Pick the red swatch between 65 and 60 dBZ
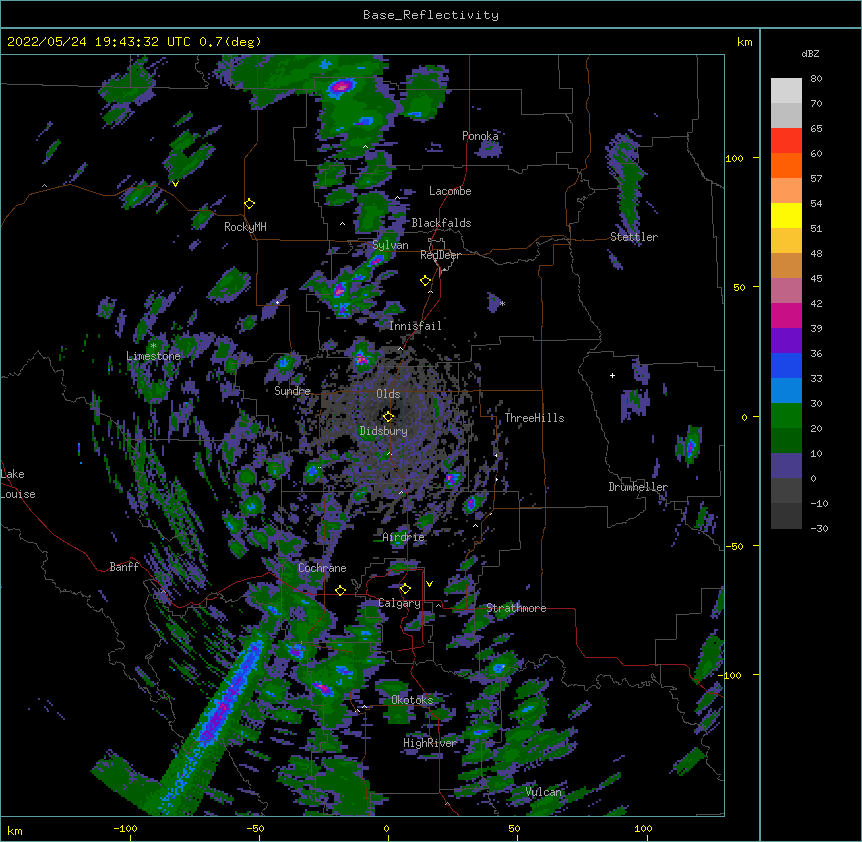This screenshot has height=842, width=862. point(786,141)
